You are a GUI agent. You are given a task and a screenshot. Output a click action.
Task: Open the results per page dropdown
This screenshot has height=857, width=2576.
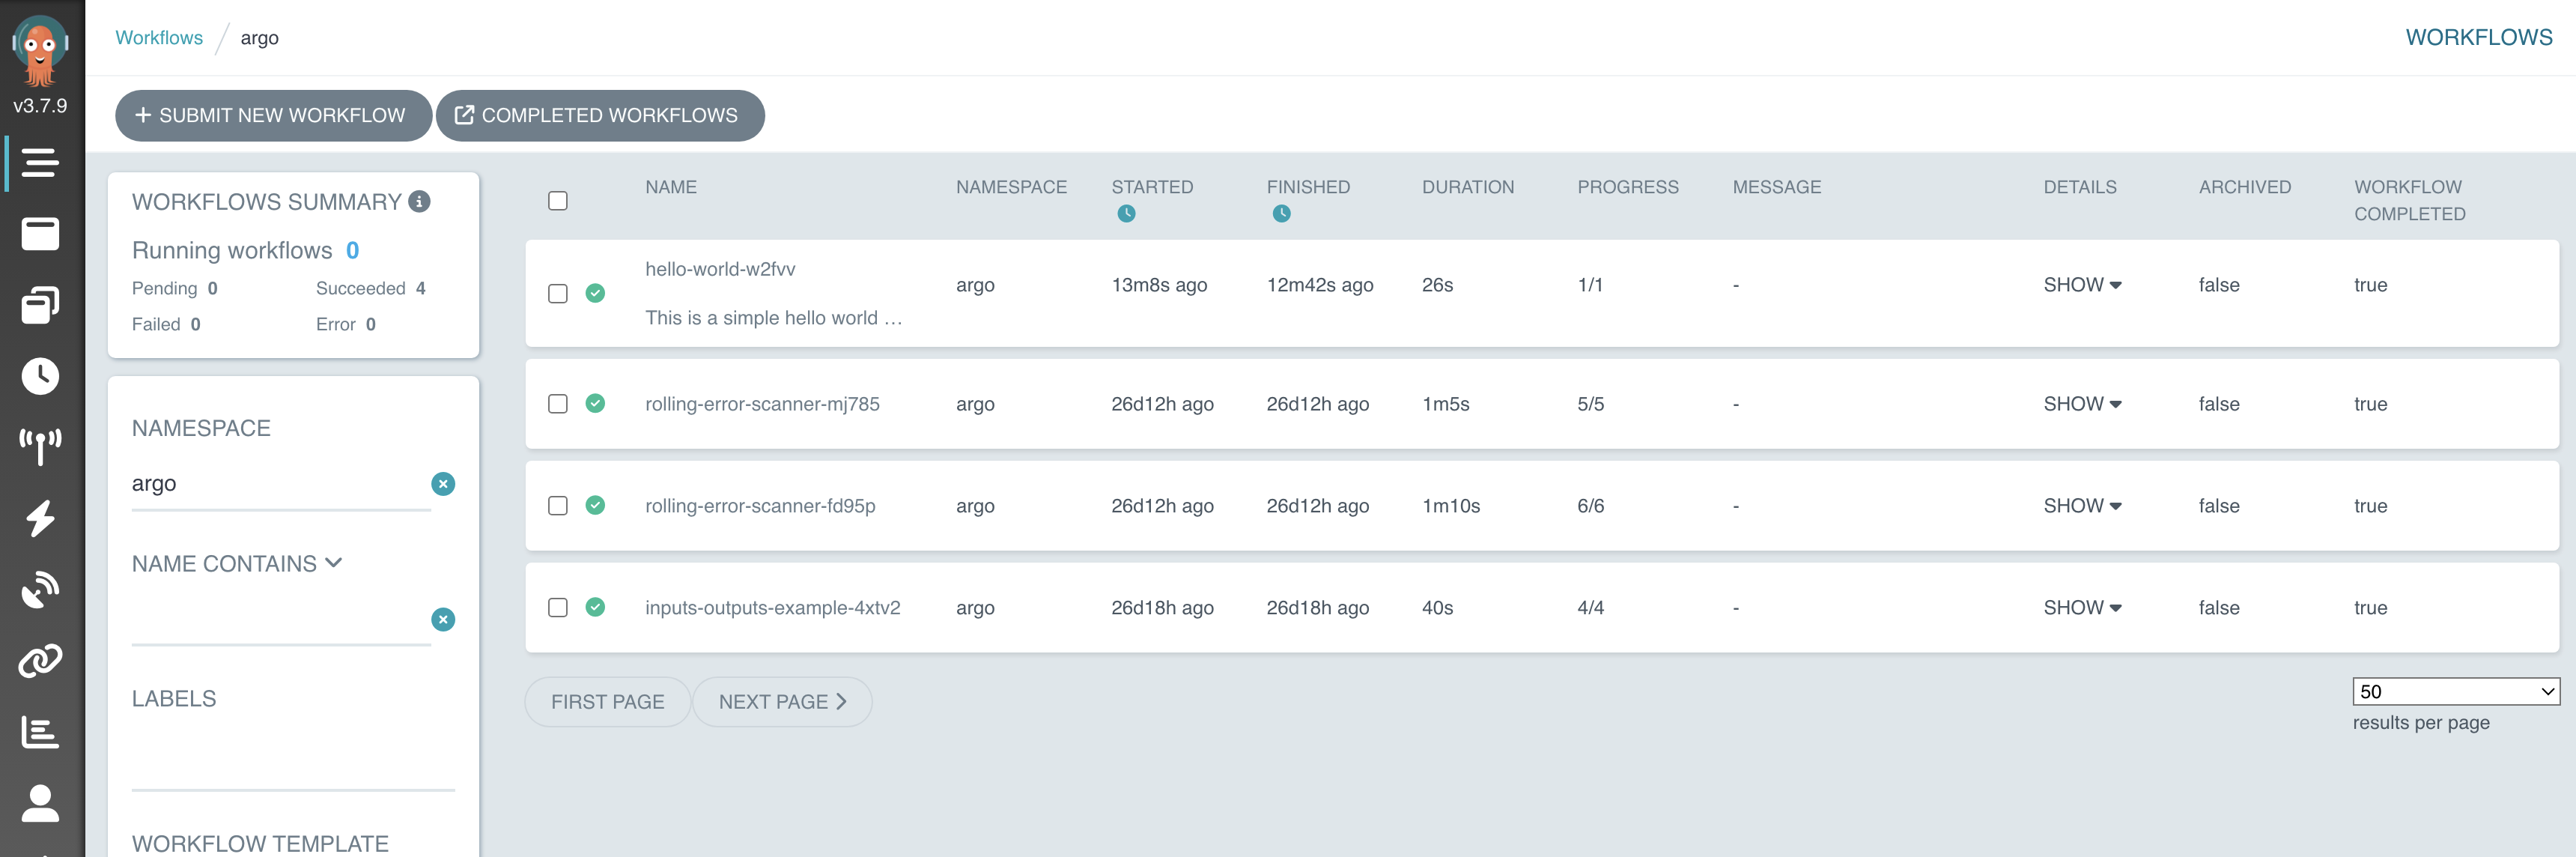(2455, 691)
